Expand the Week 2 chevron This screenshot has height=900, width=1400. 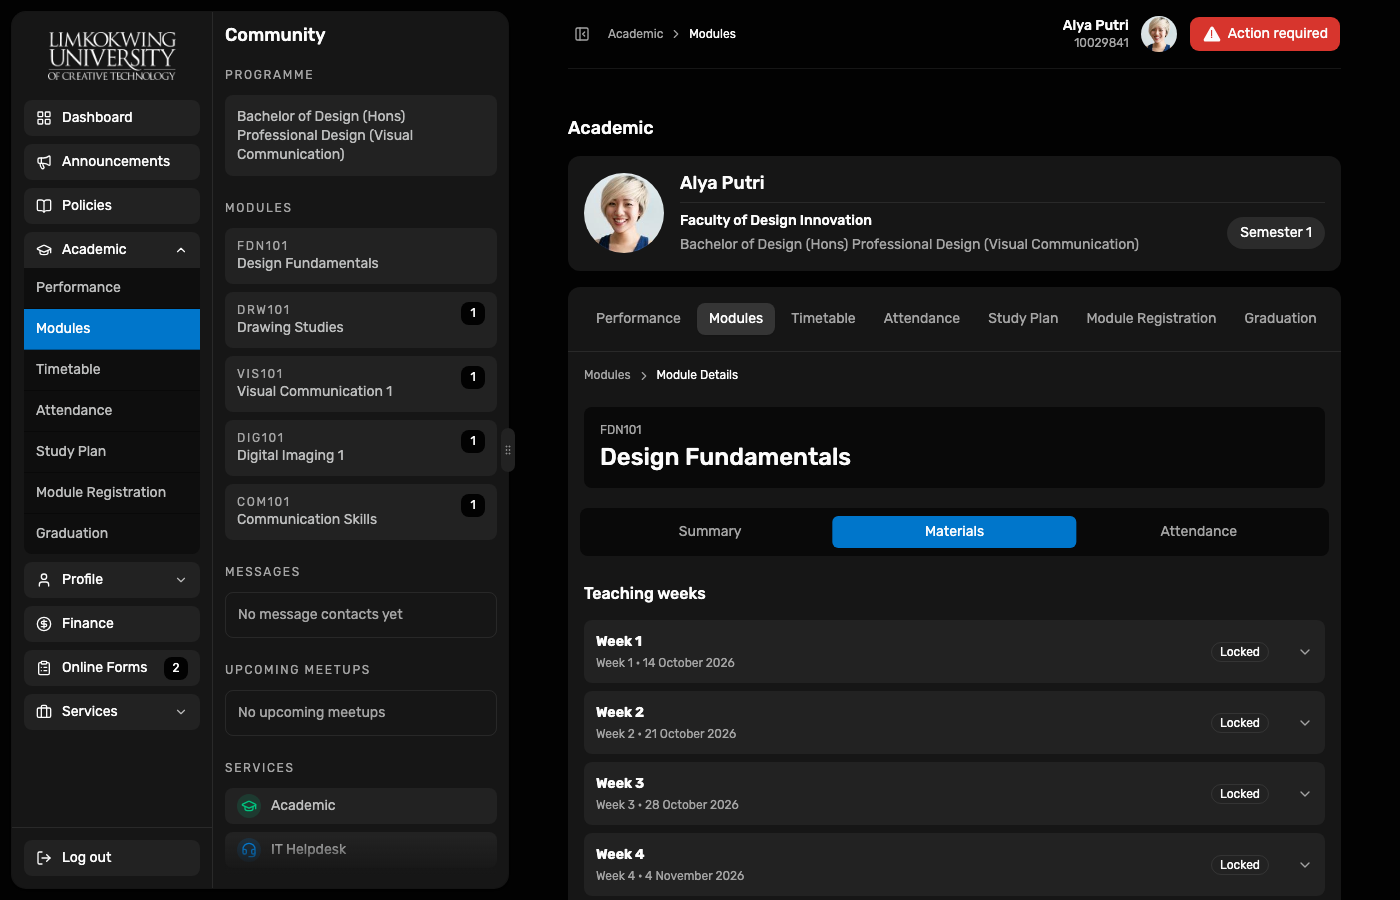pyautogui.click(x=1305, y=723)
